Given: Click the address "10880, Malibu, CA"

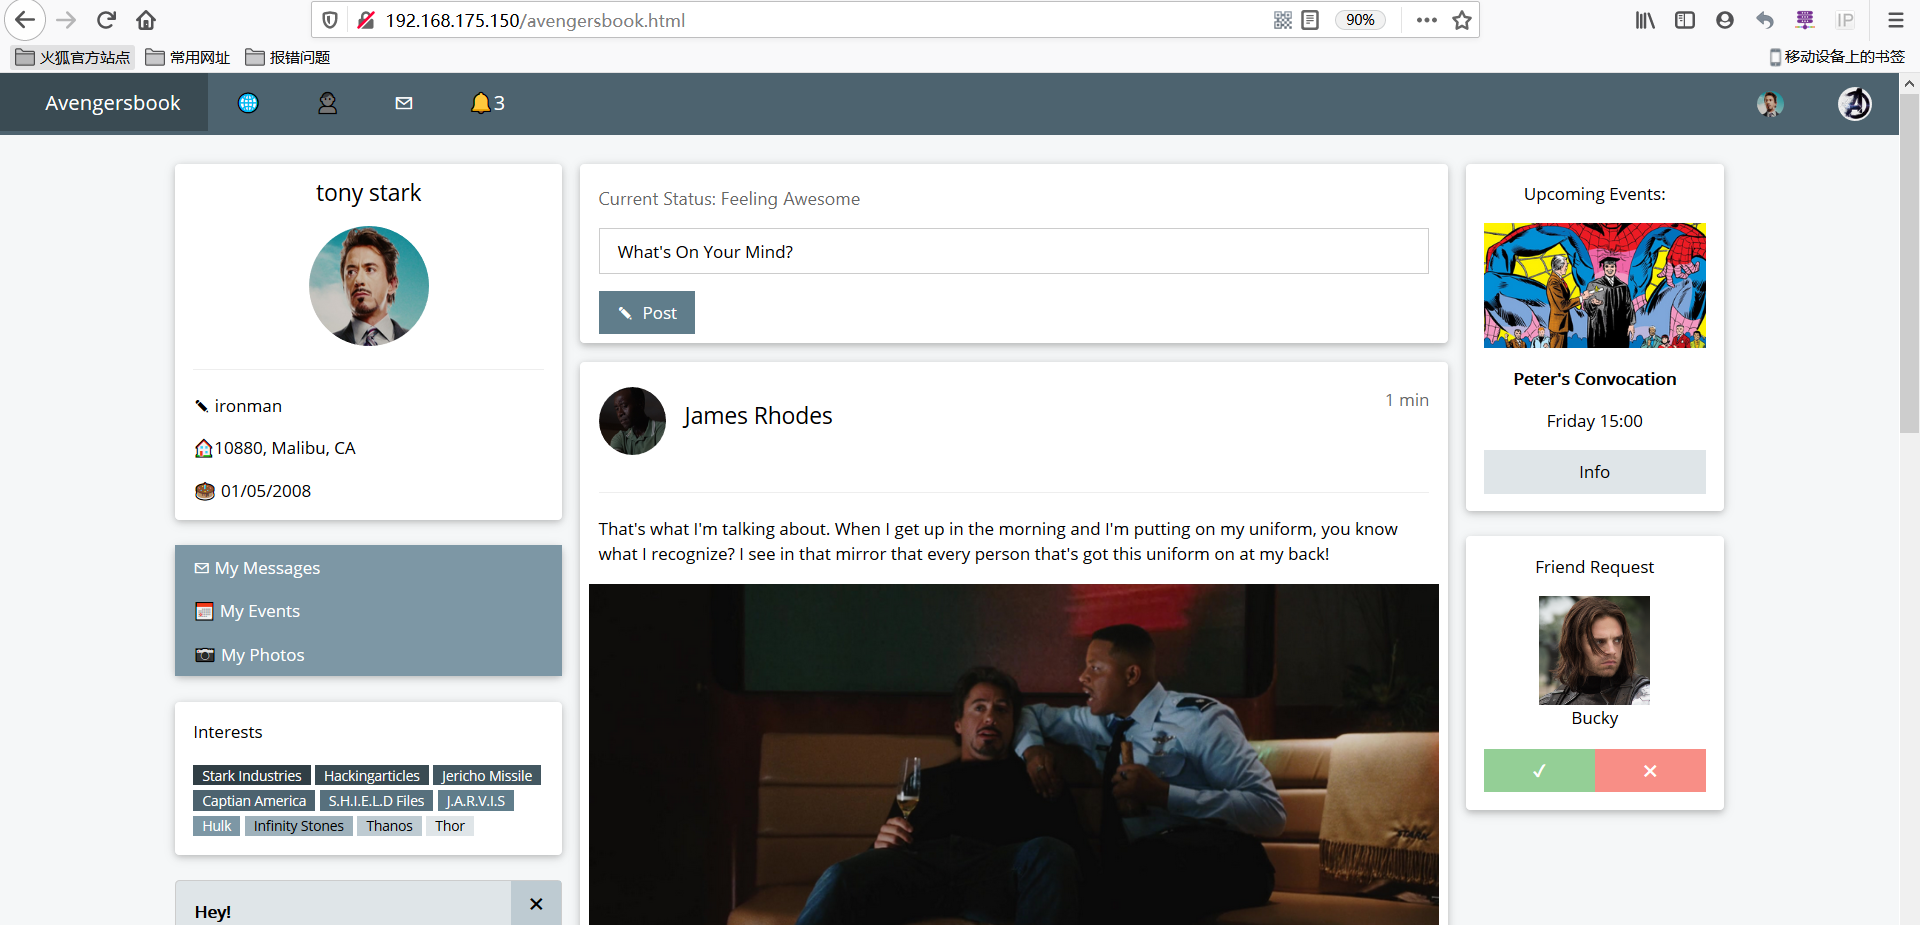Looking at the screenshot, I should pyautogui.click(x=275, y=448).
